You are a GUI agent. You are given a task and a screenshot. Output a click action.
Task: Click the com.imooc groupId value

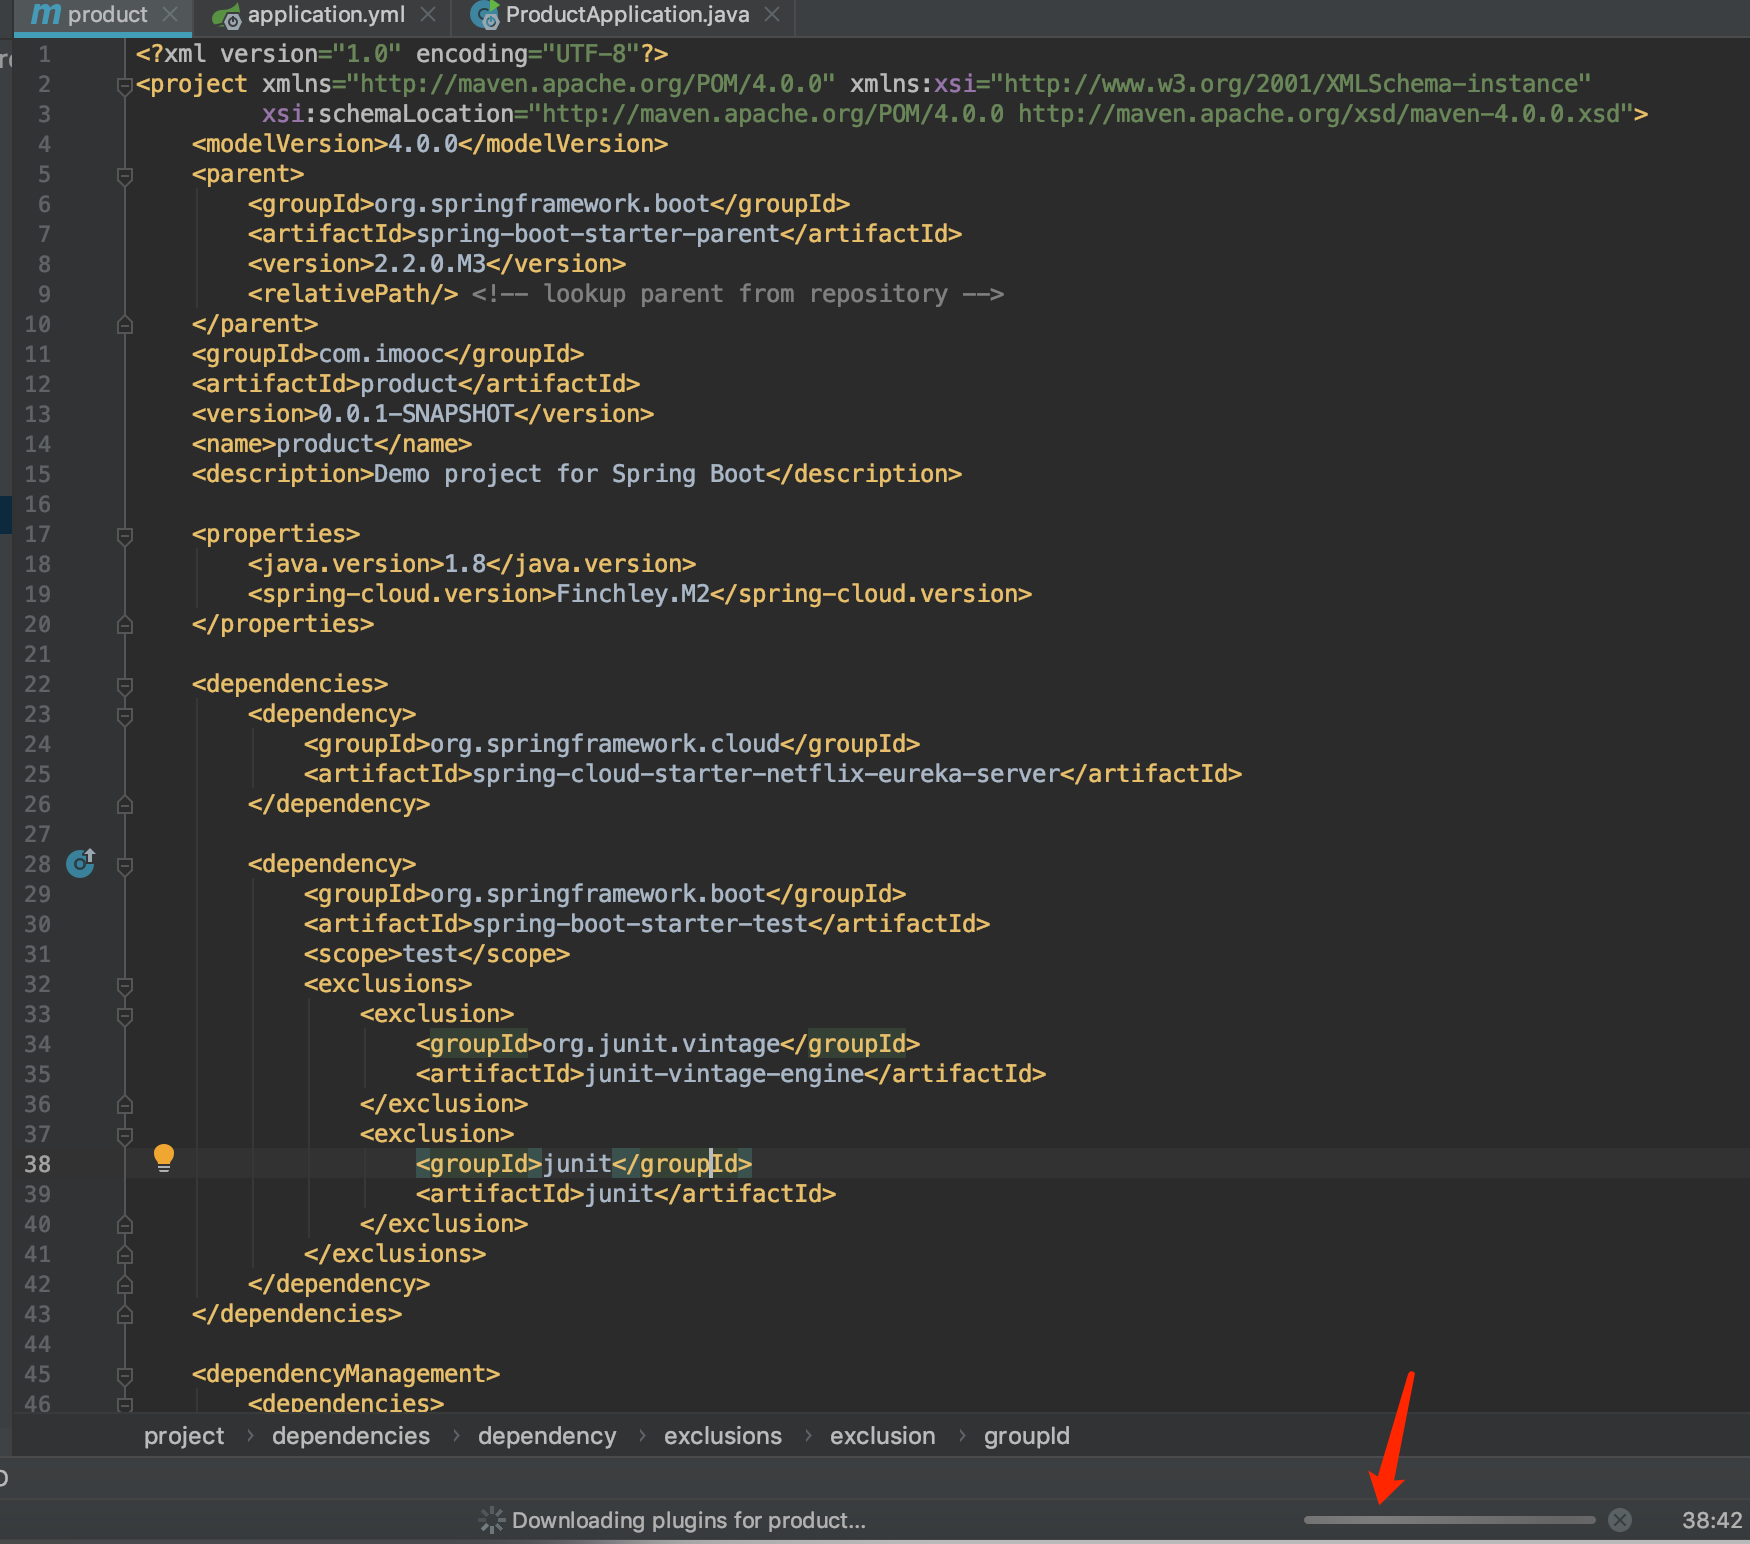[381, 354]
